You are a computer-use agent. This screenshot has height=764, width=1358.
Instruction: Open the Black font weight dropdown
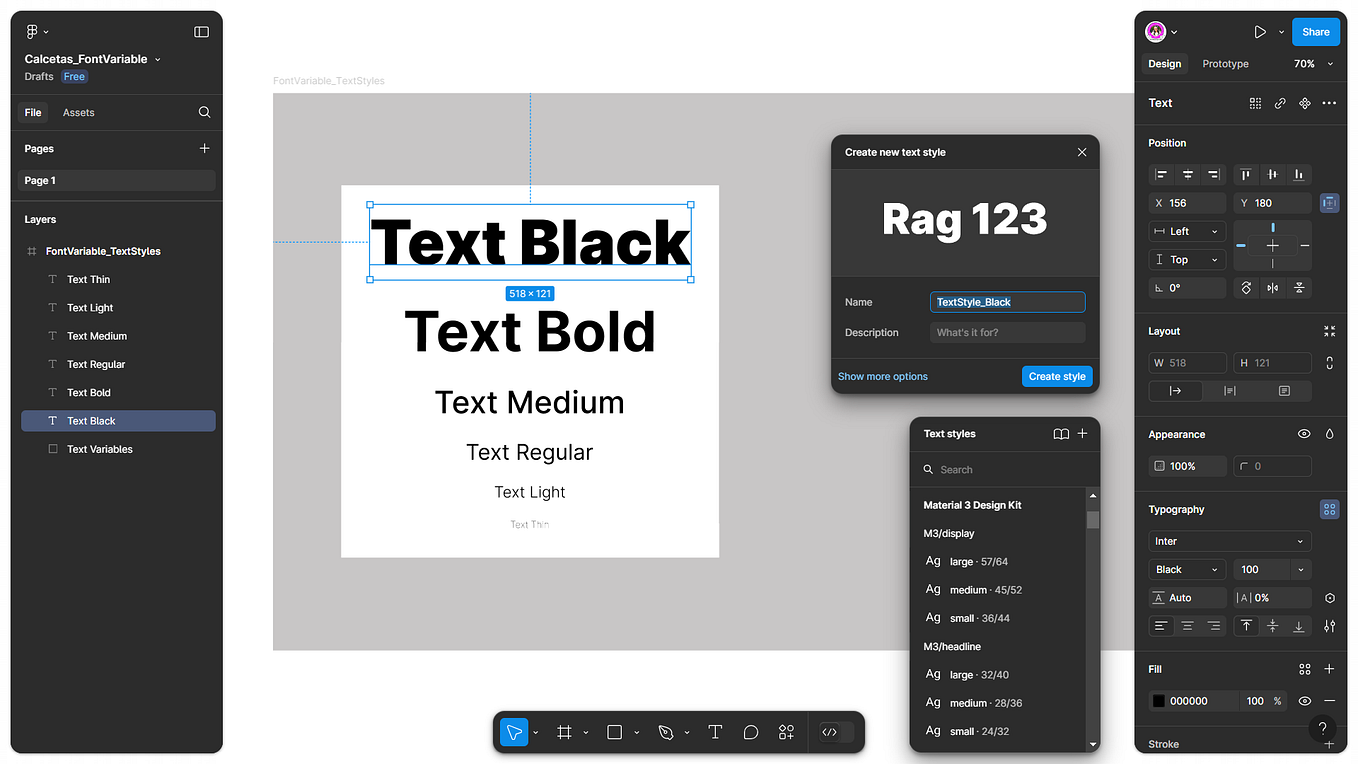pyautogui.click(x=1186, y=568)
